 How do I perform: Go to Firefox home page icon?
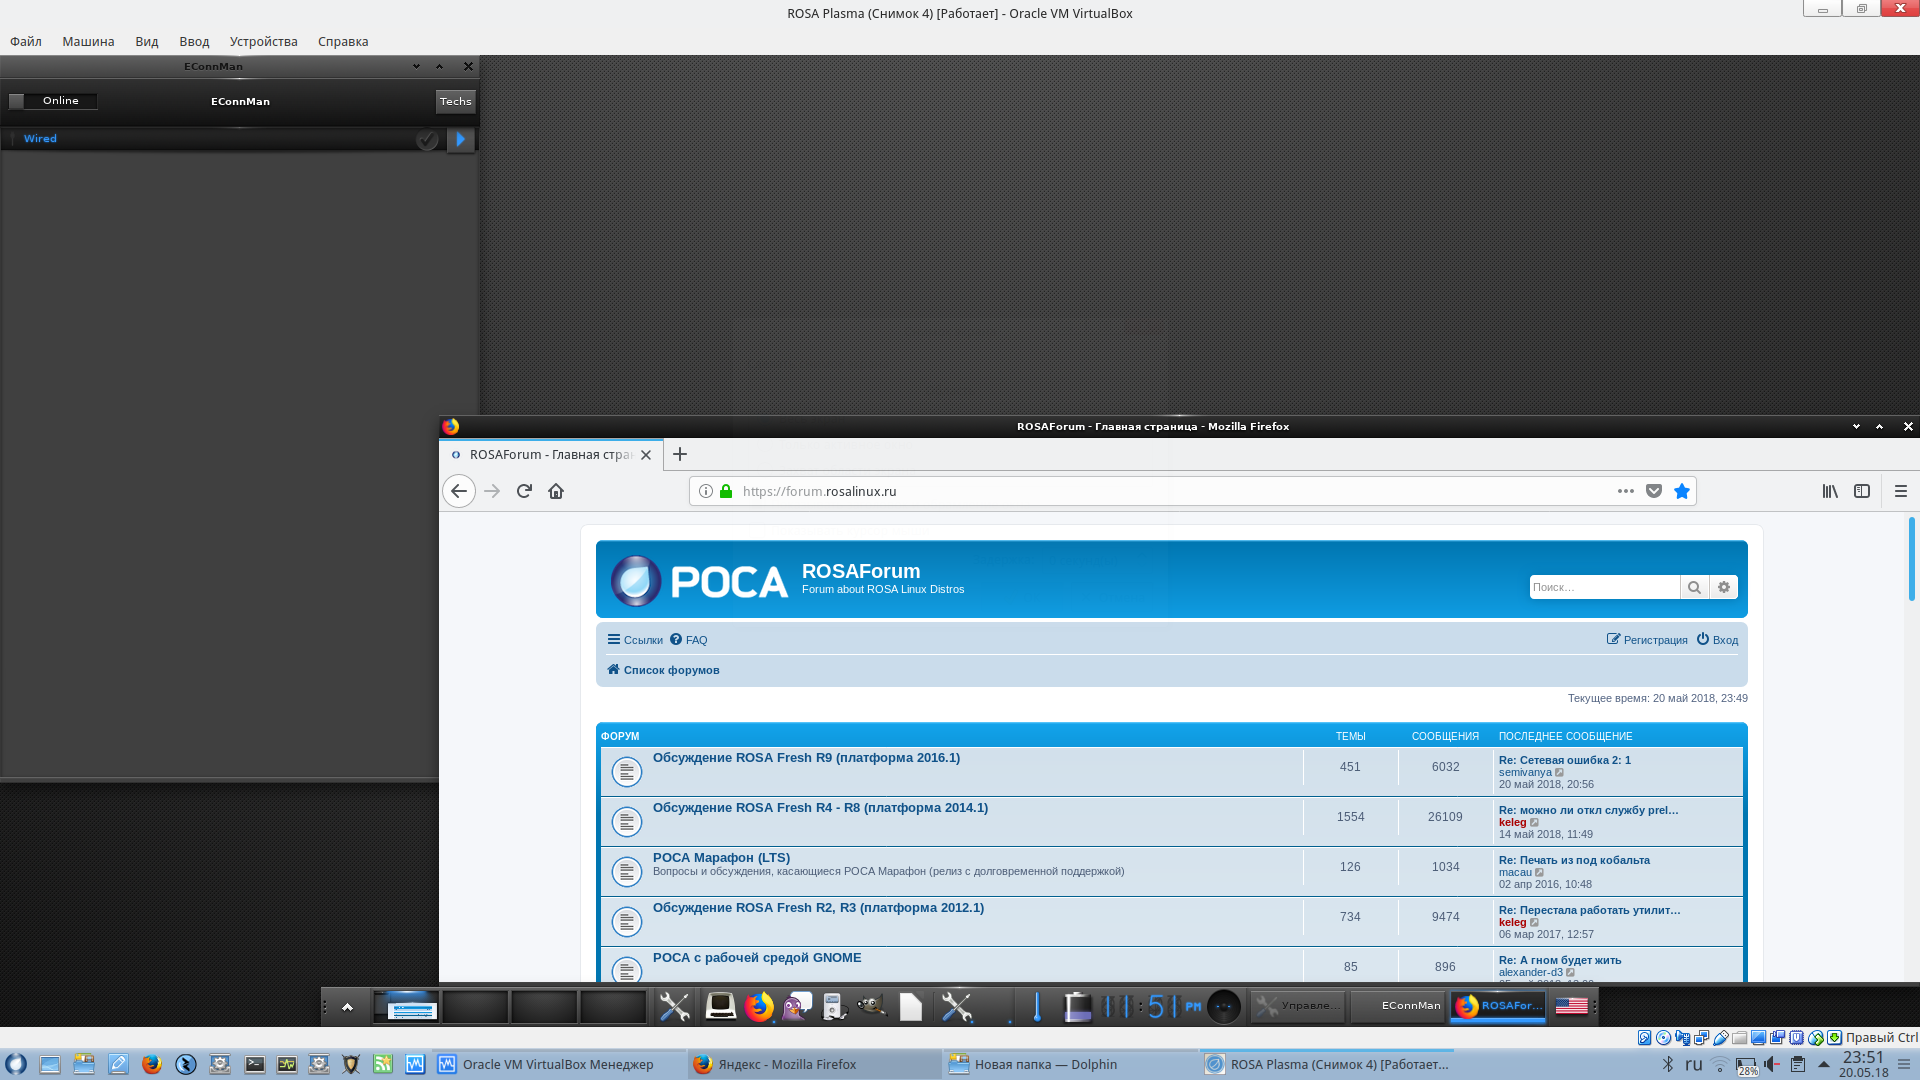click(x=556, y=491)
